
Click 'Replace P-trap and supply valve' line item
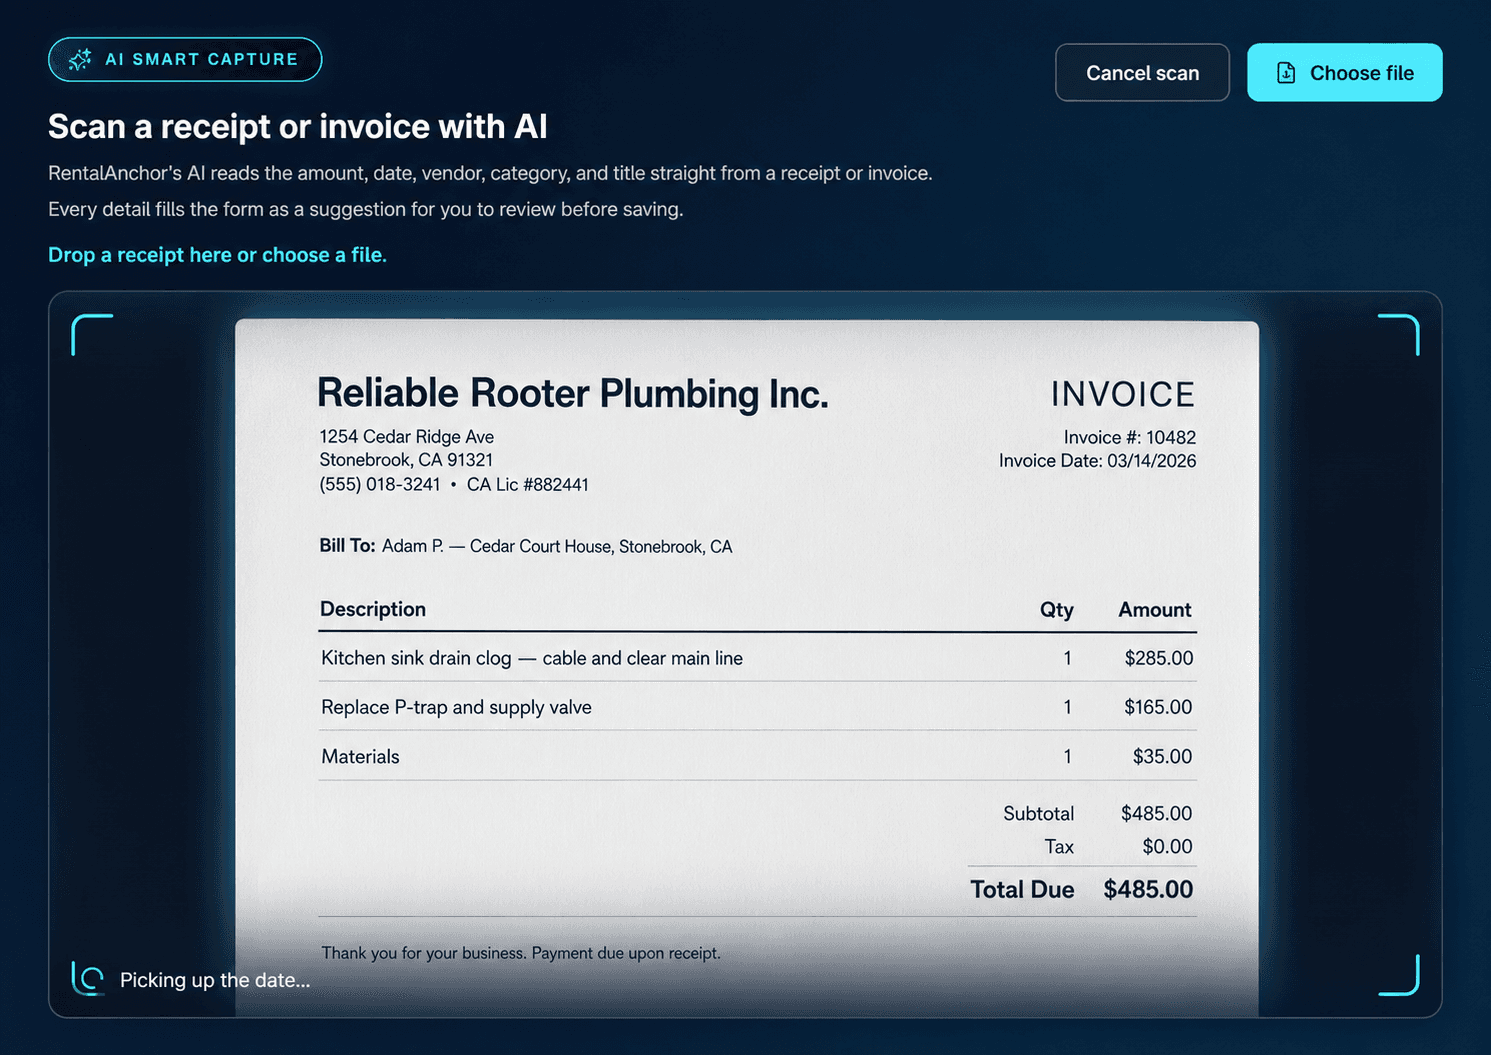pos(456,707)
